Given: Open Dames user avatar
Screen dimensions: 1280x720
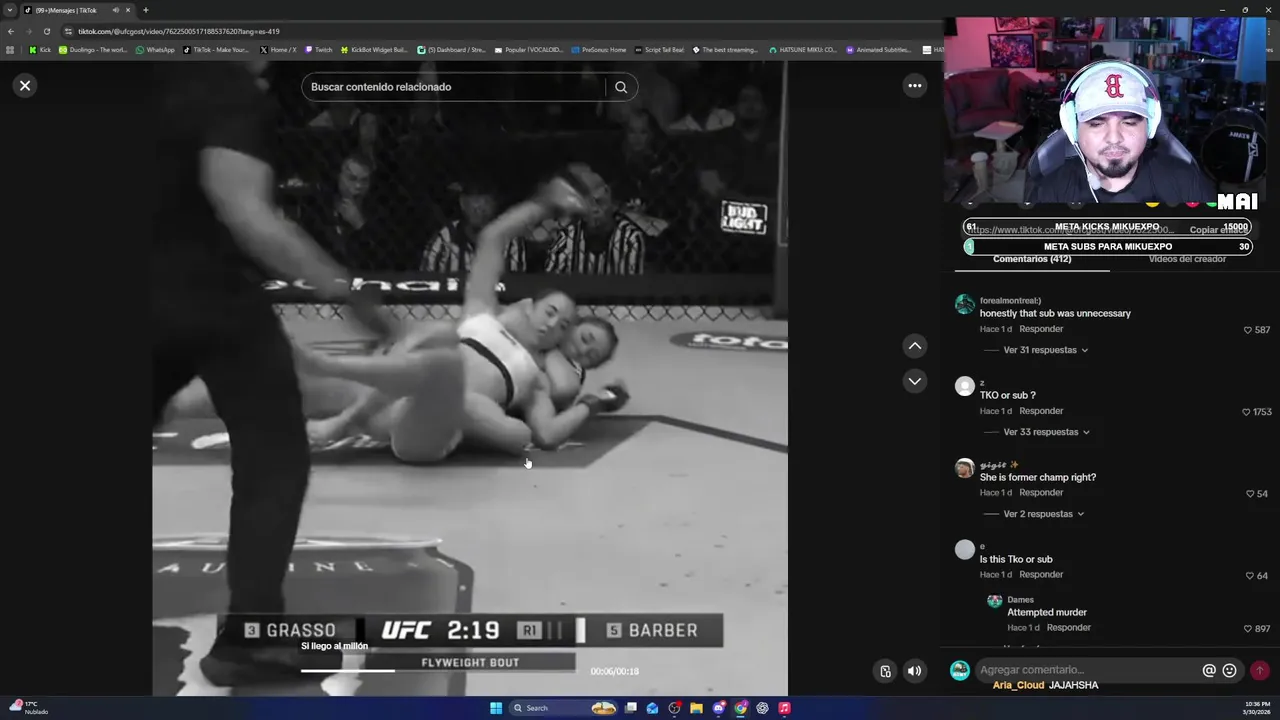Looking at the screenshot, I should click(x=994, y=601).
